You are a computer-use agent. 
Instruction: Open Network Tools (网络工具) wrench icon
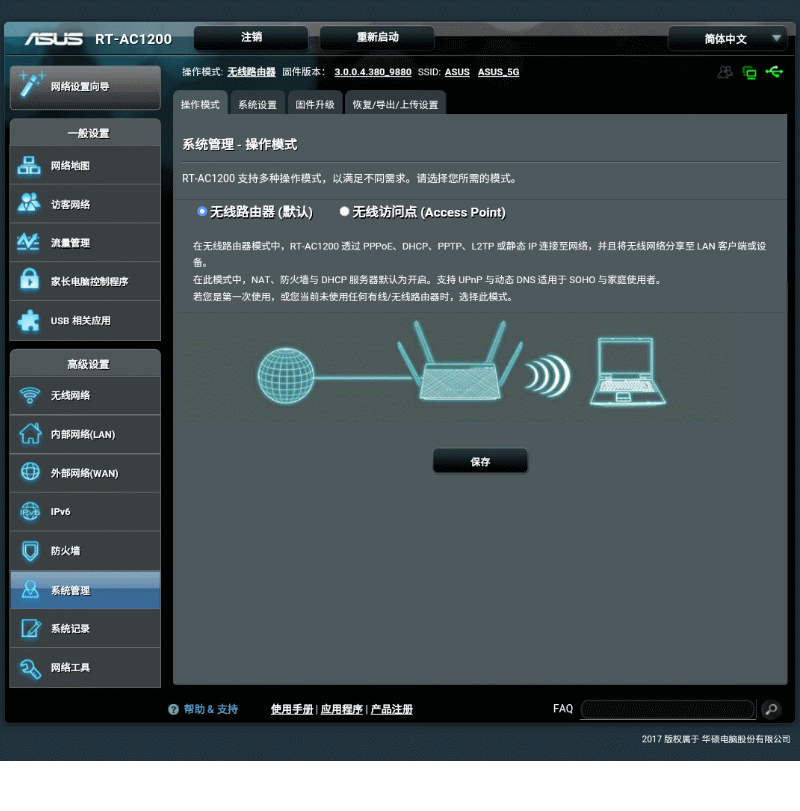click(30, 668)
